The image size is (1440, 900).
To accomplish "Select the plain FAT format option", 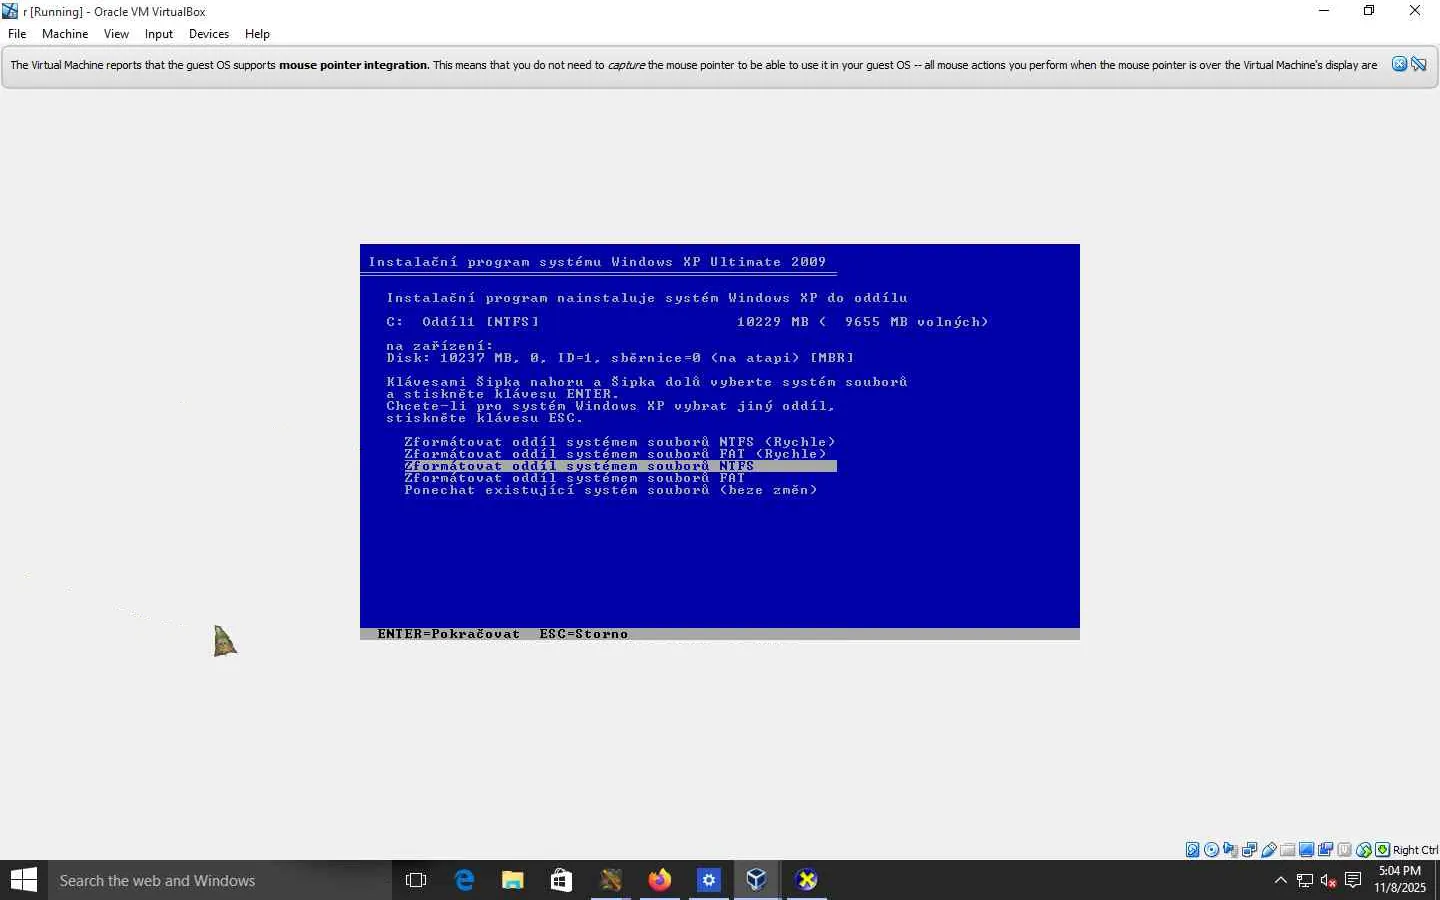I will click(575, 478).
